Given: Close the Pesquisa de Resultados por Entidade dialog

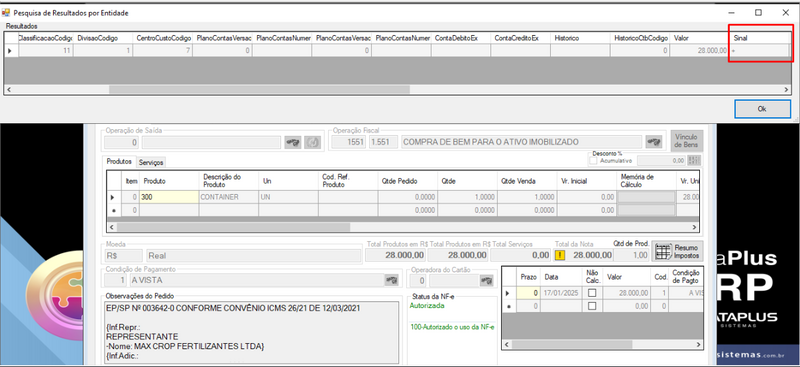Looking at the screenshot, I should point(786,13).
